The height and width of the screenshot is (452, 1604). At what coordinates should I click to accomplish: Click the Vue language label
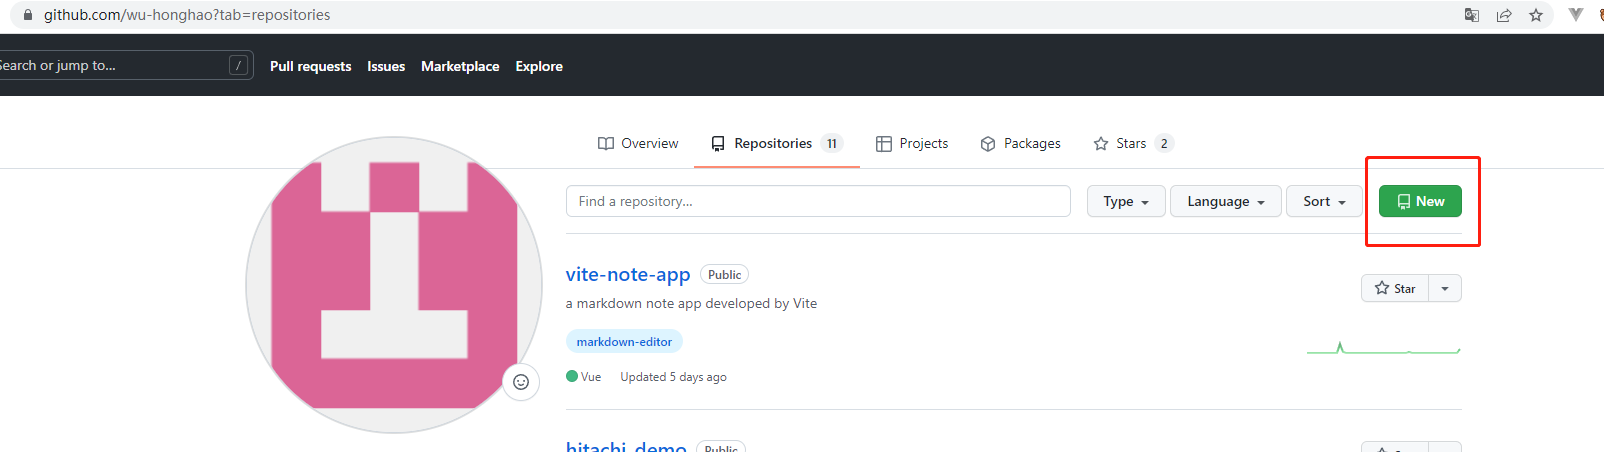click(x=584, y=377)
